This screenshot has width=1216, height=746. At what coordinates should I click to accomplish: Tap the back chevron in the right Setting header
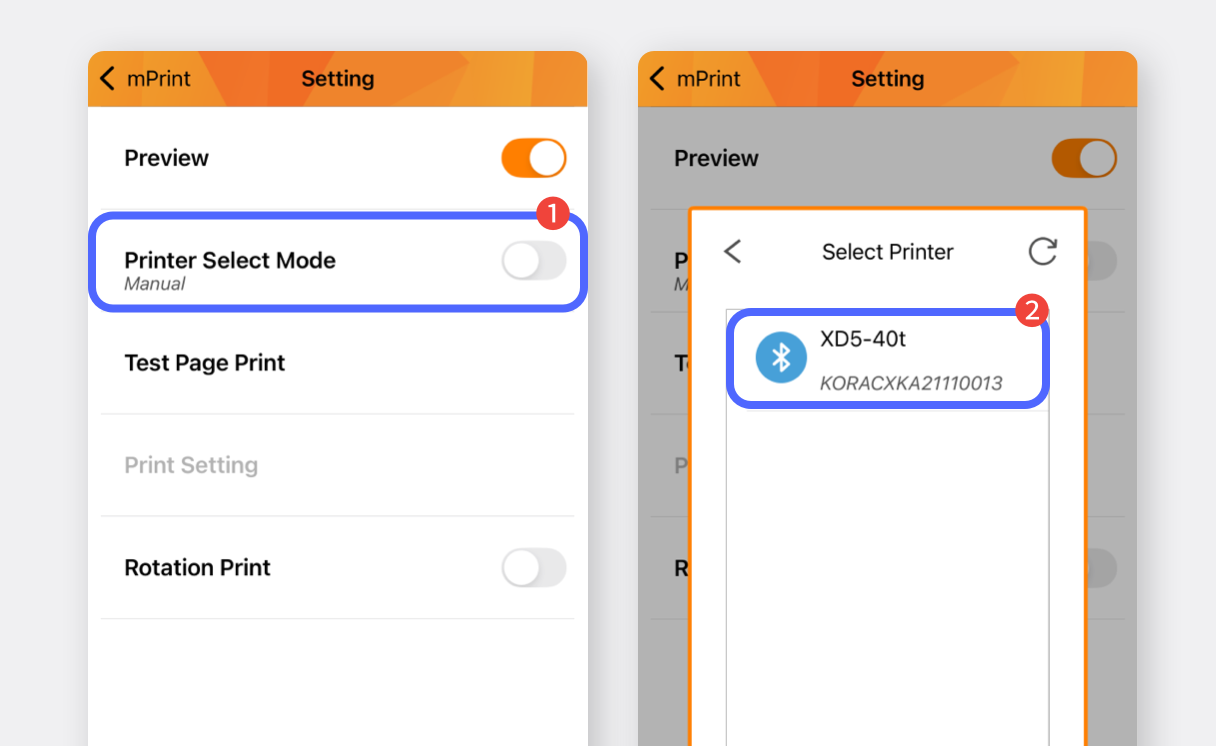pos(657,79)
